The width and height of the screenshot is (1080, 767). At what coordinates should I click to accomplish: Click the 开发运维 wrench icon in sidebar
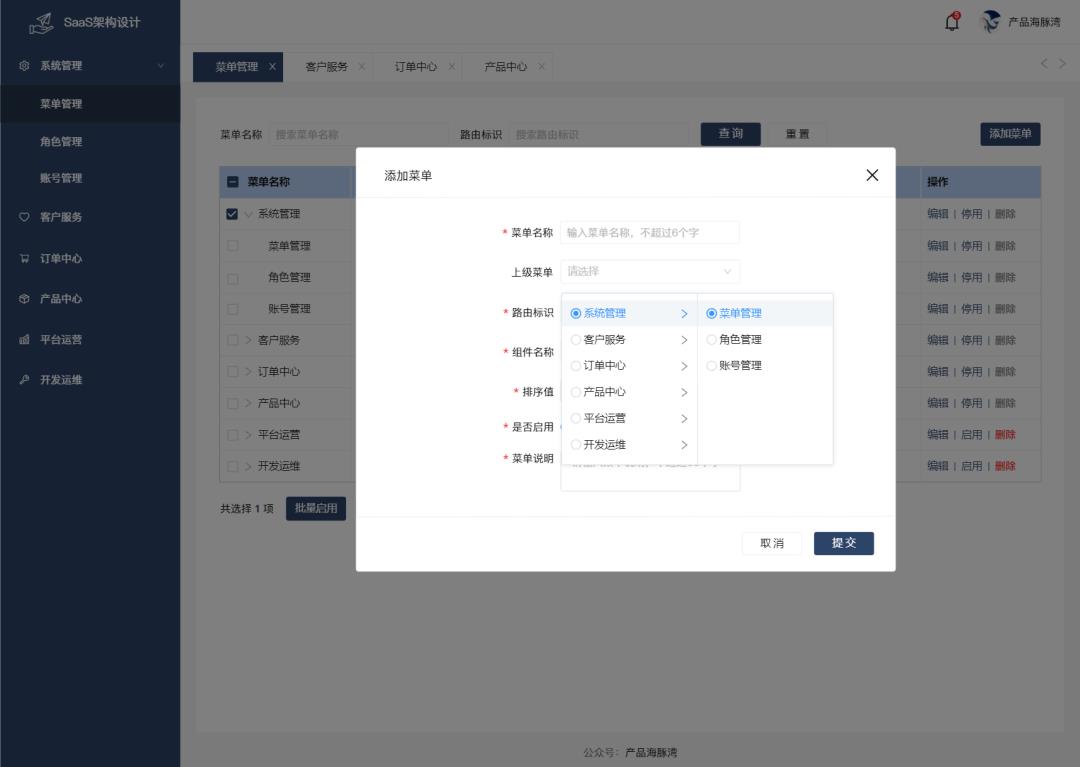[24, 380]
